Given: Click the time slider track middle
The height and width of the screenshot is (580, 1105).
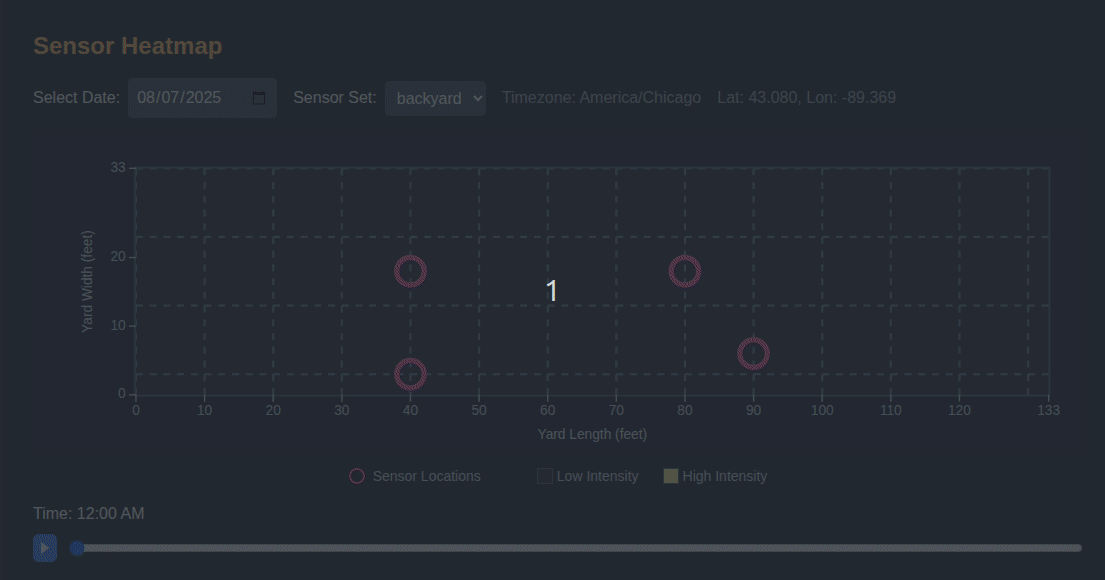Looking at the screenshot, I should (x=578, y=548).
